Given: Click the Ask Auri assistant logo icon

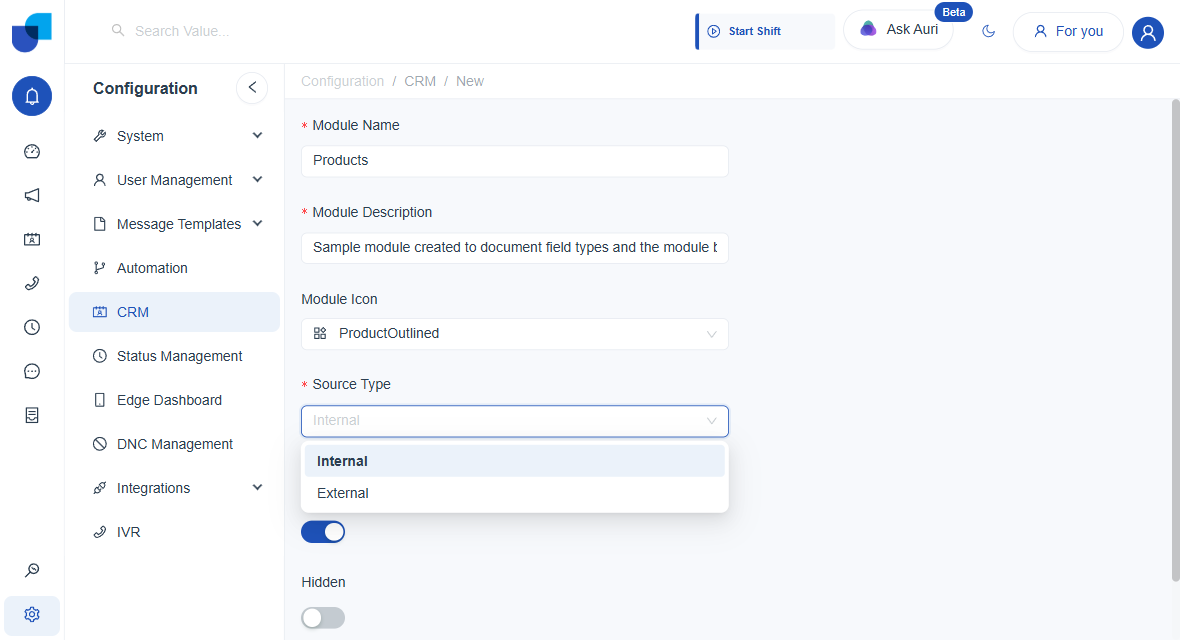Looking at the screenshot, I should point(868,29).
